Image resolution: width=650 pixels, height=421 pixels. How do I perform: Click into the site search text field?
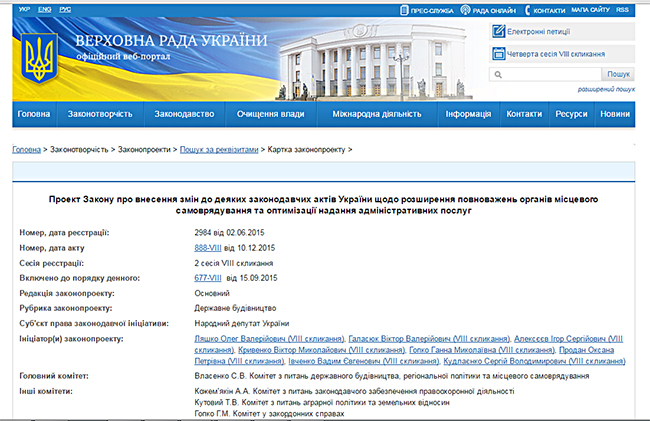(x=545, y=75)
